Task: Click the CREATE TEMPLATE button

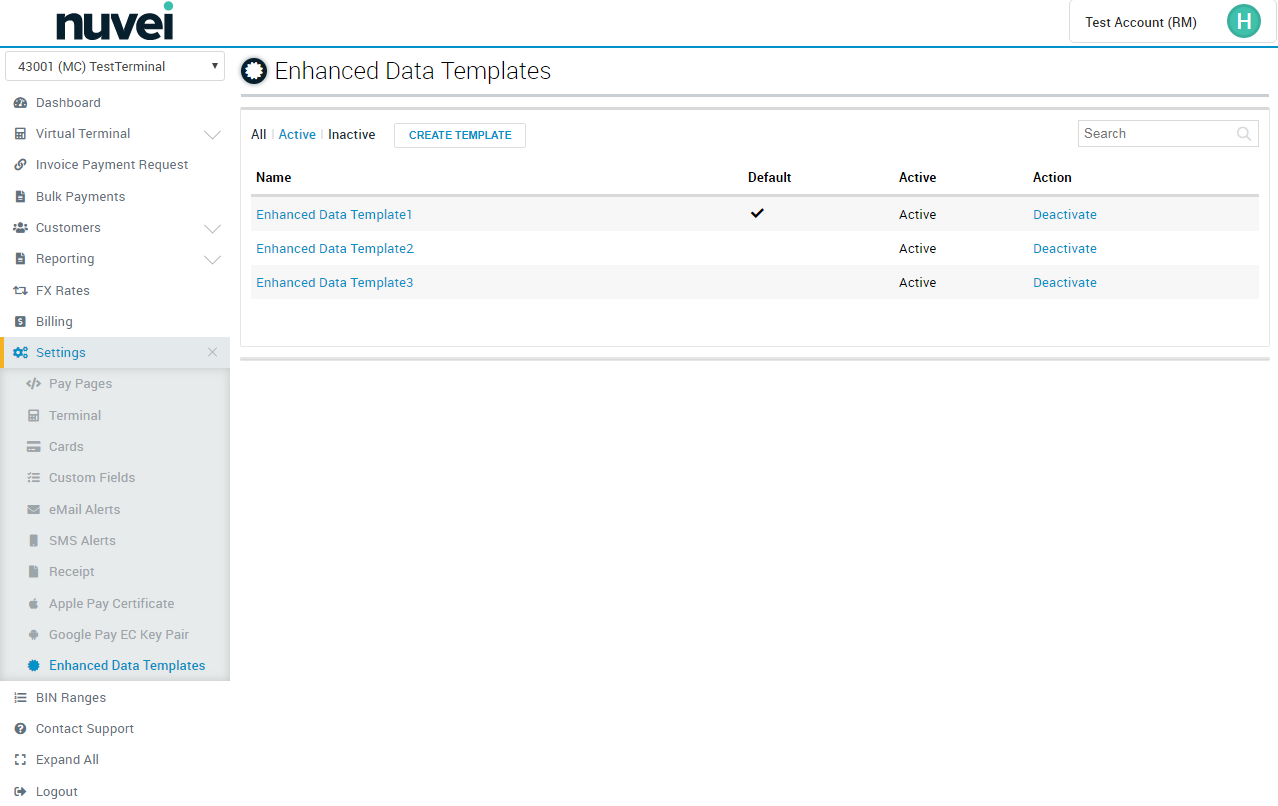Action: coord(460,135)
